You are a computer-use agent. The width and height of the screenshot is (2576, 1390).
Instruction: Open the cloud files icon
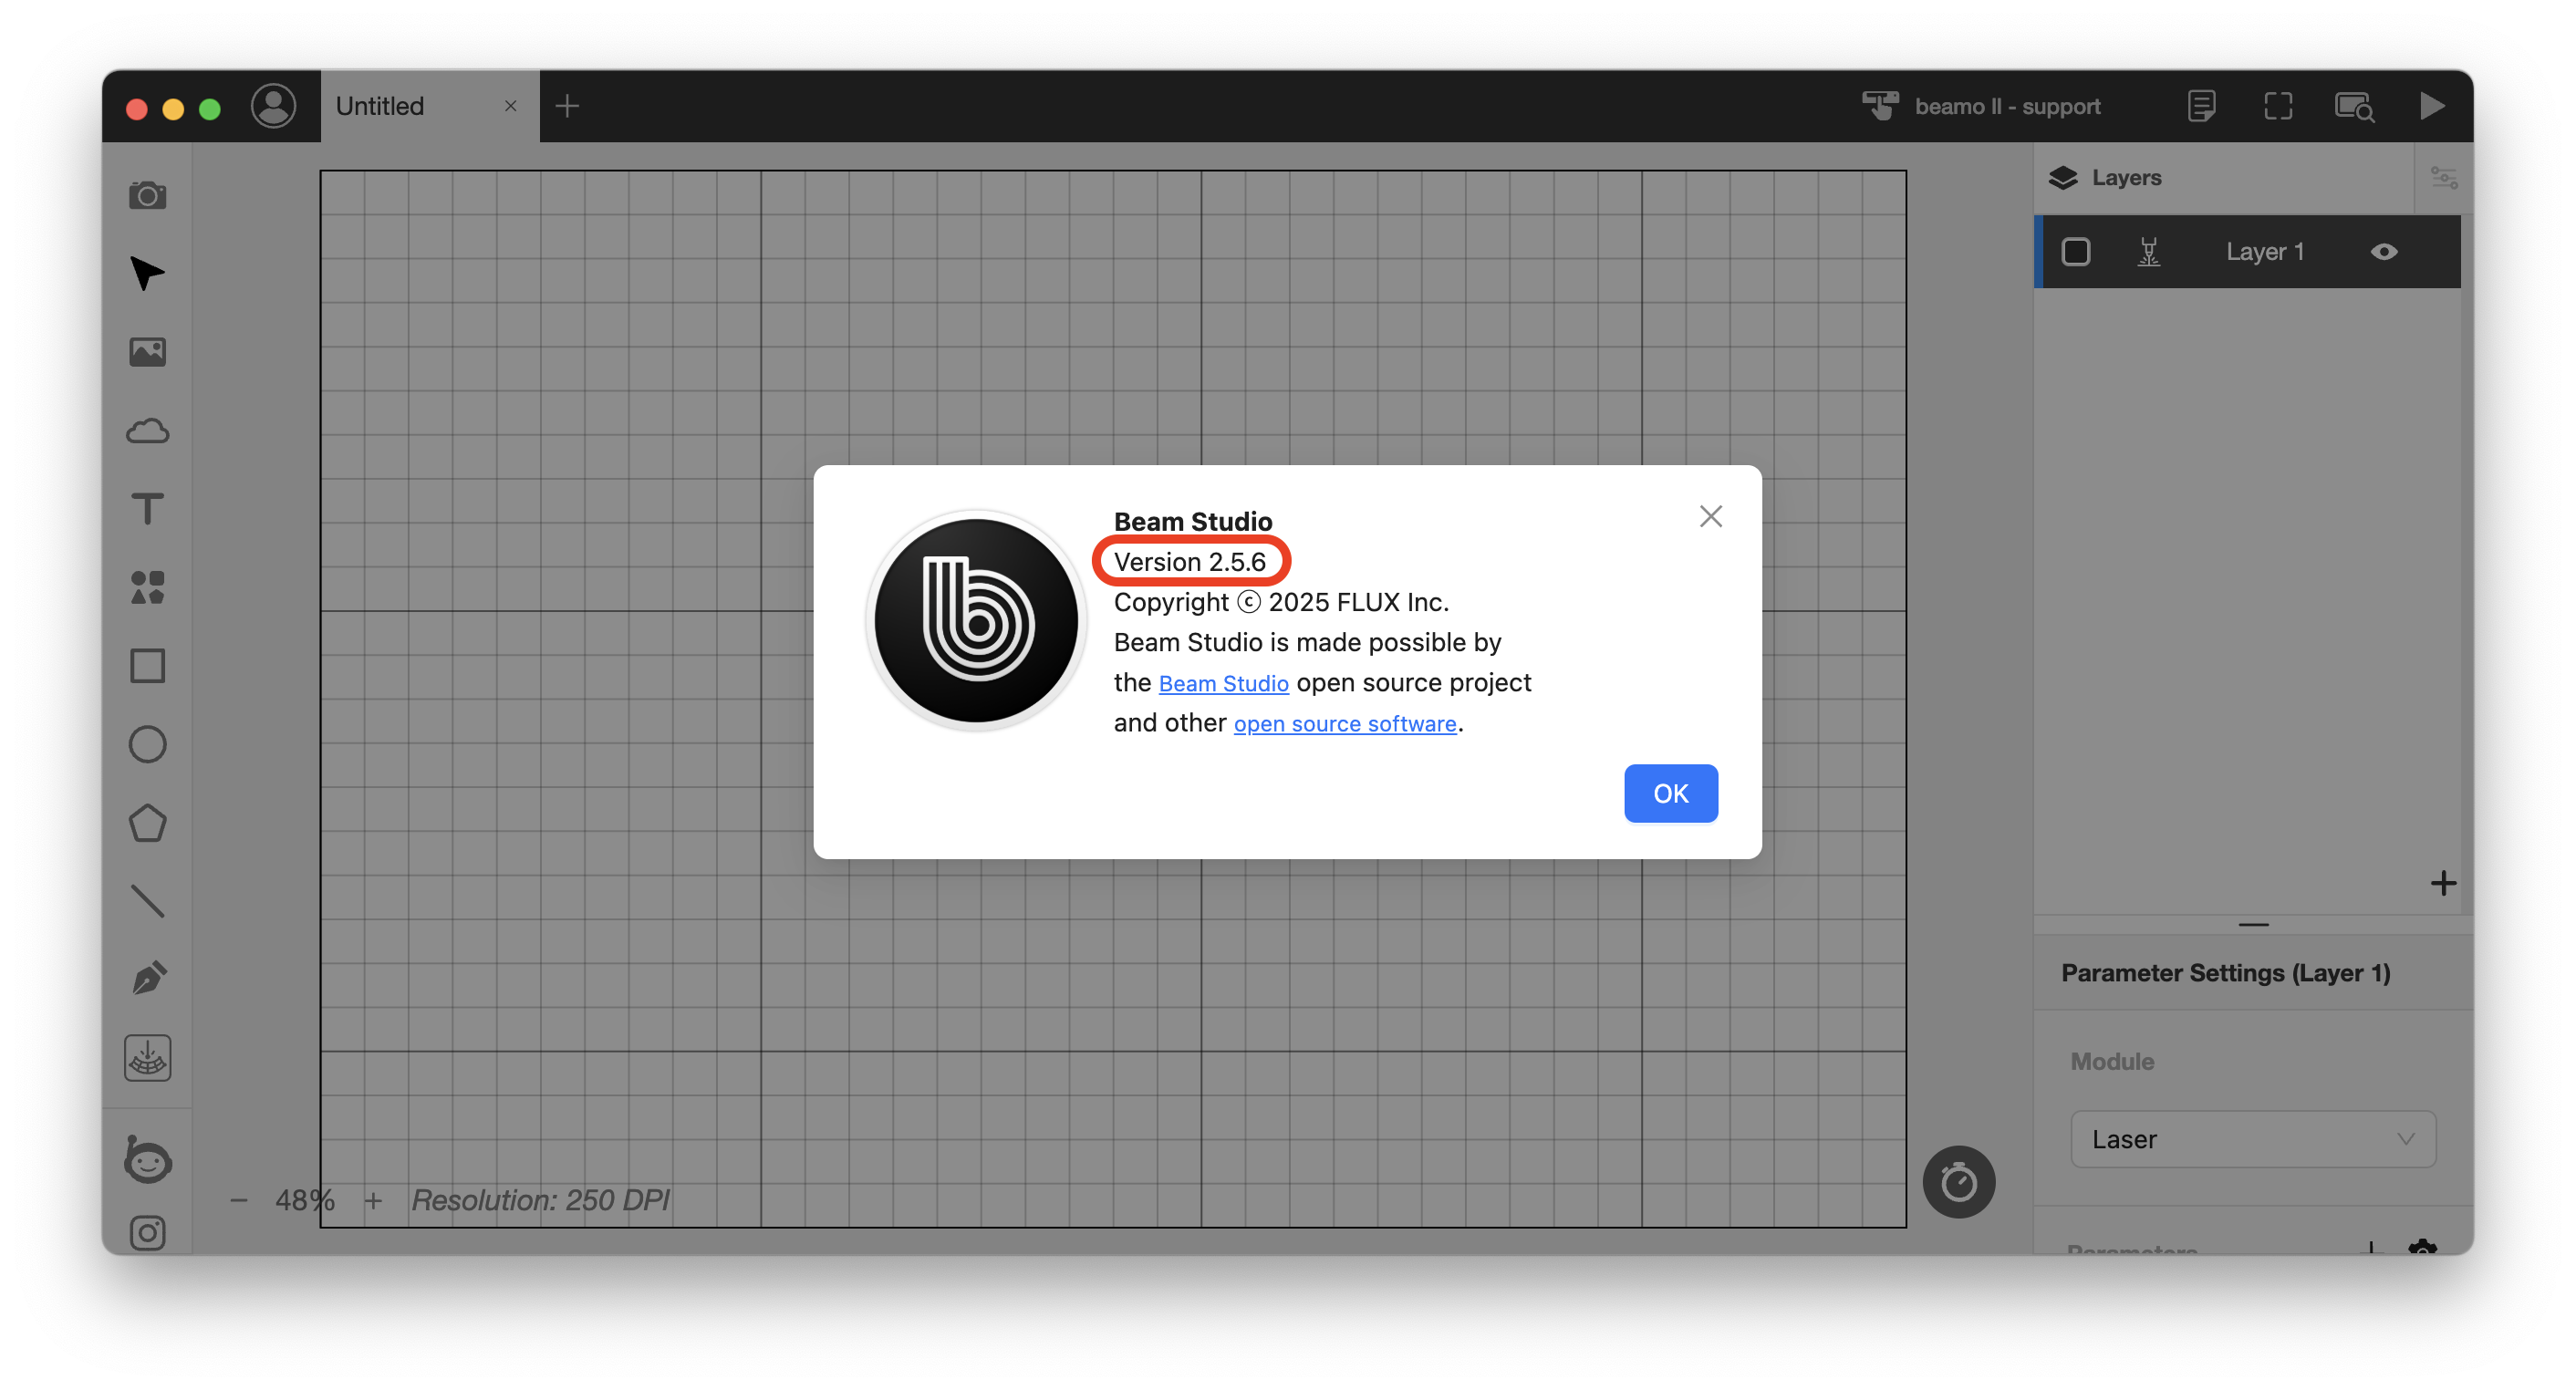pyautogui.click(x=147, y=431)
